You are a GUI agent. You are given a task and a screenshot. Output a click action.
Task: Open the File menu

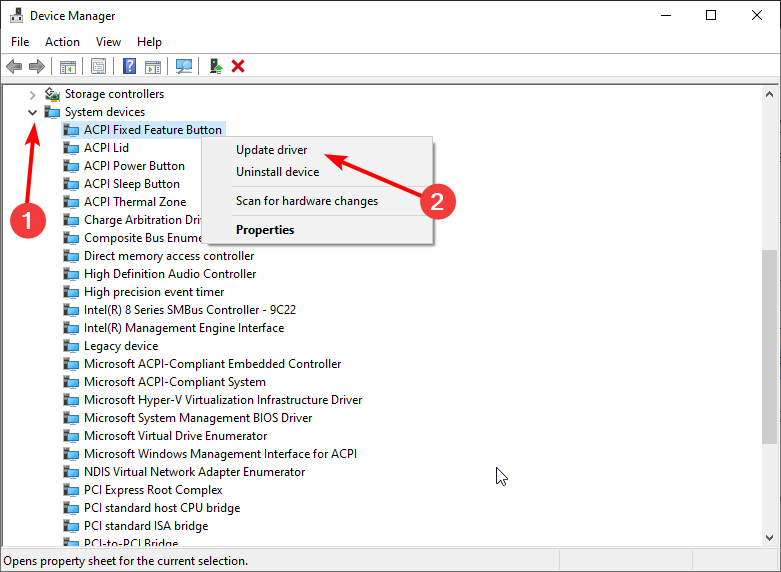[x=20, y=42]
